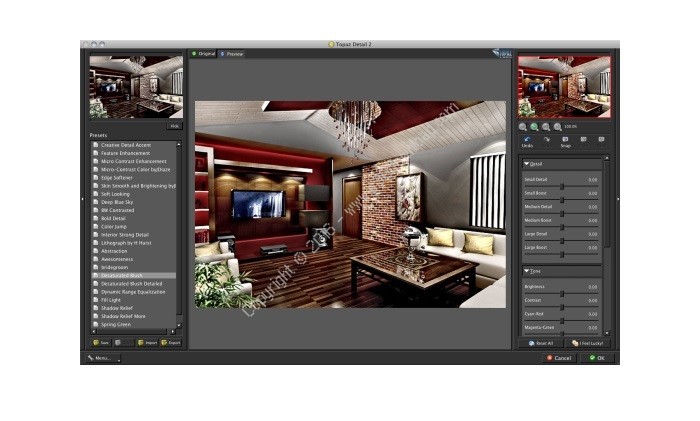The height and width of the screenshot is (421, 700).
Task: Click the Hide button under the navigator
Action: tap(174, 126)
